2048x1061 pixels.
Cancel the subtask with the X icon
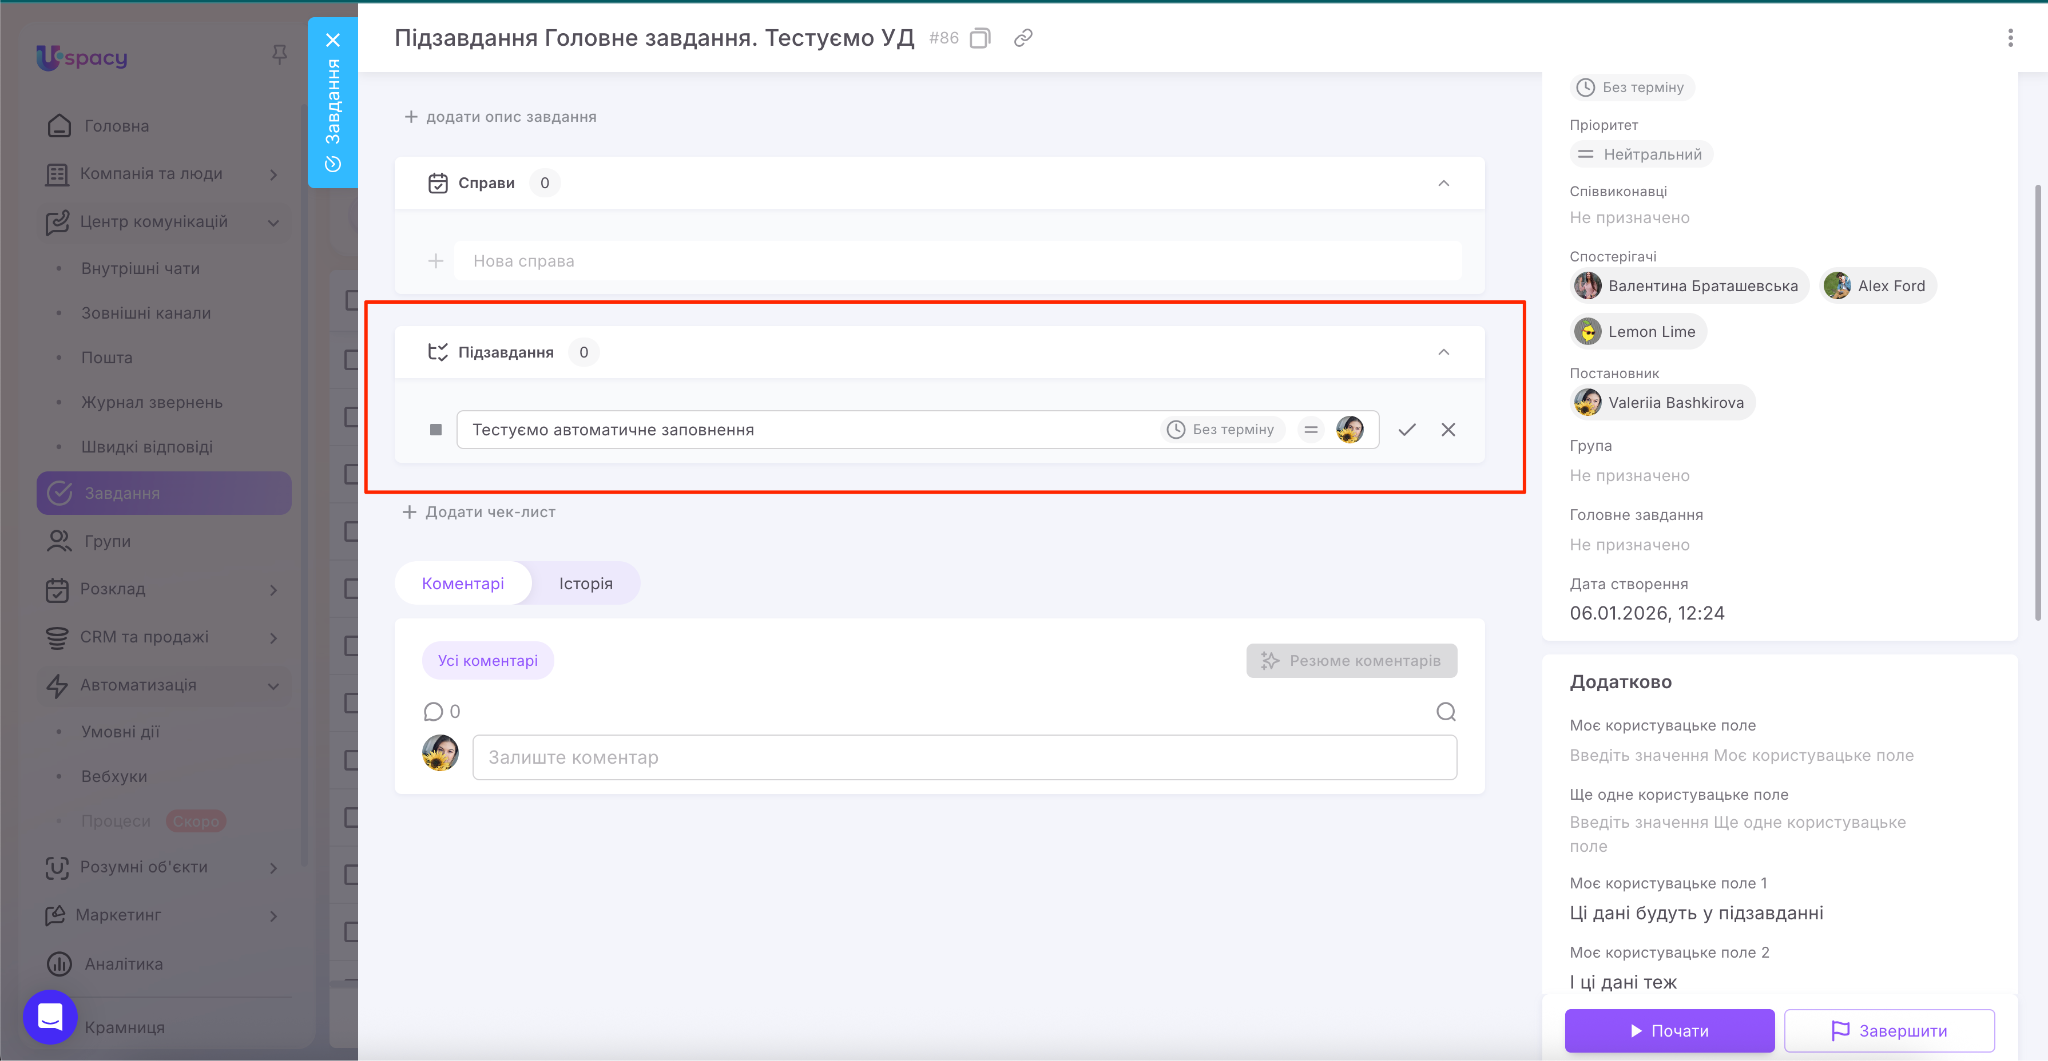1448,430
